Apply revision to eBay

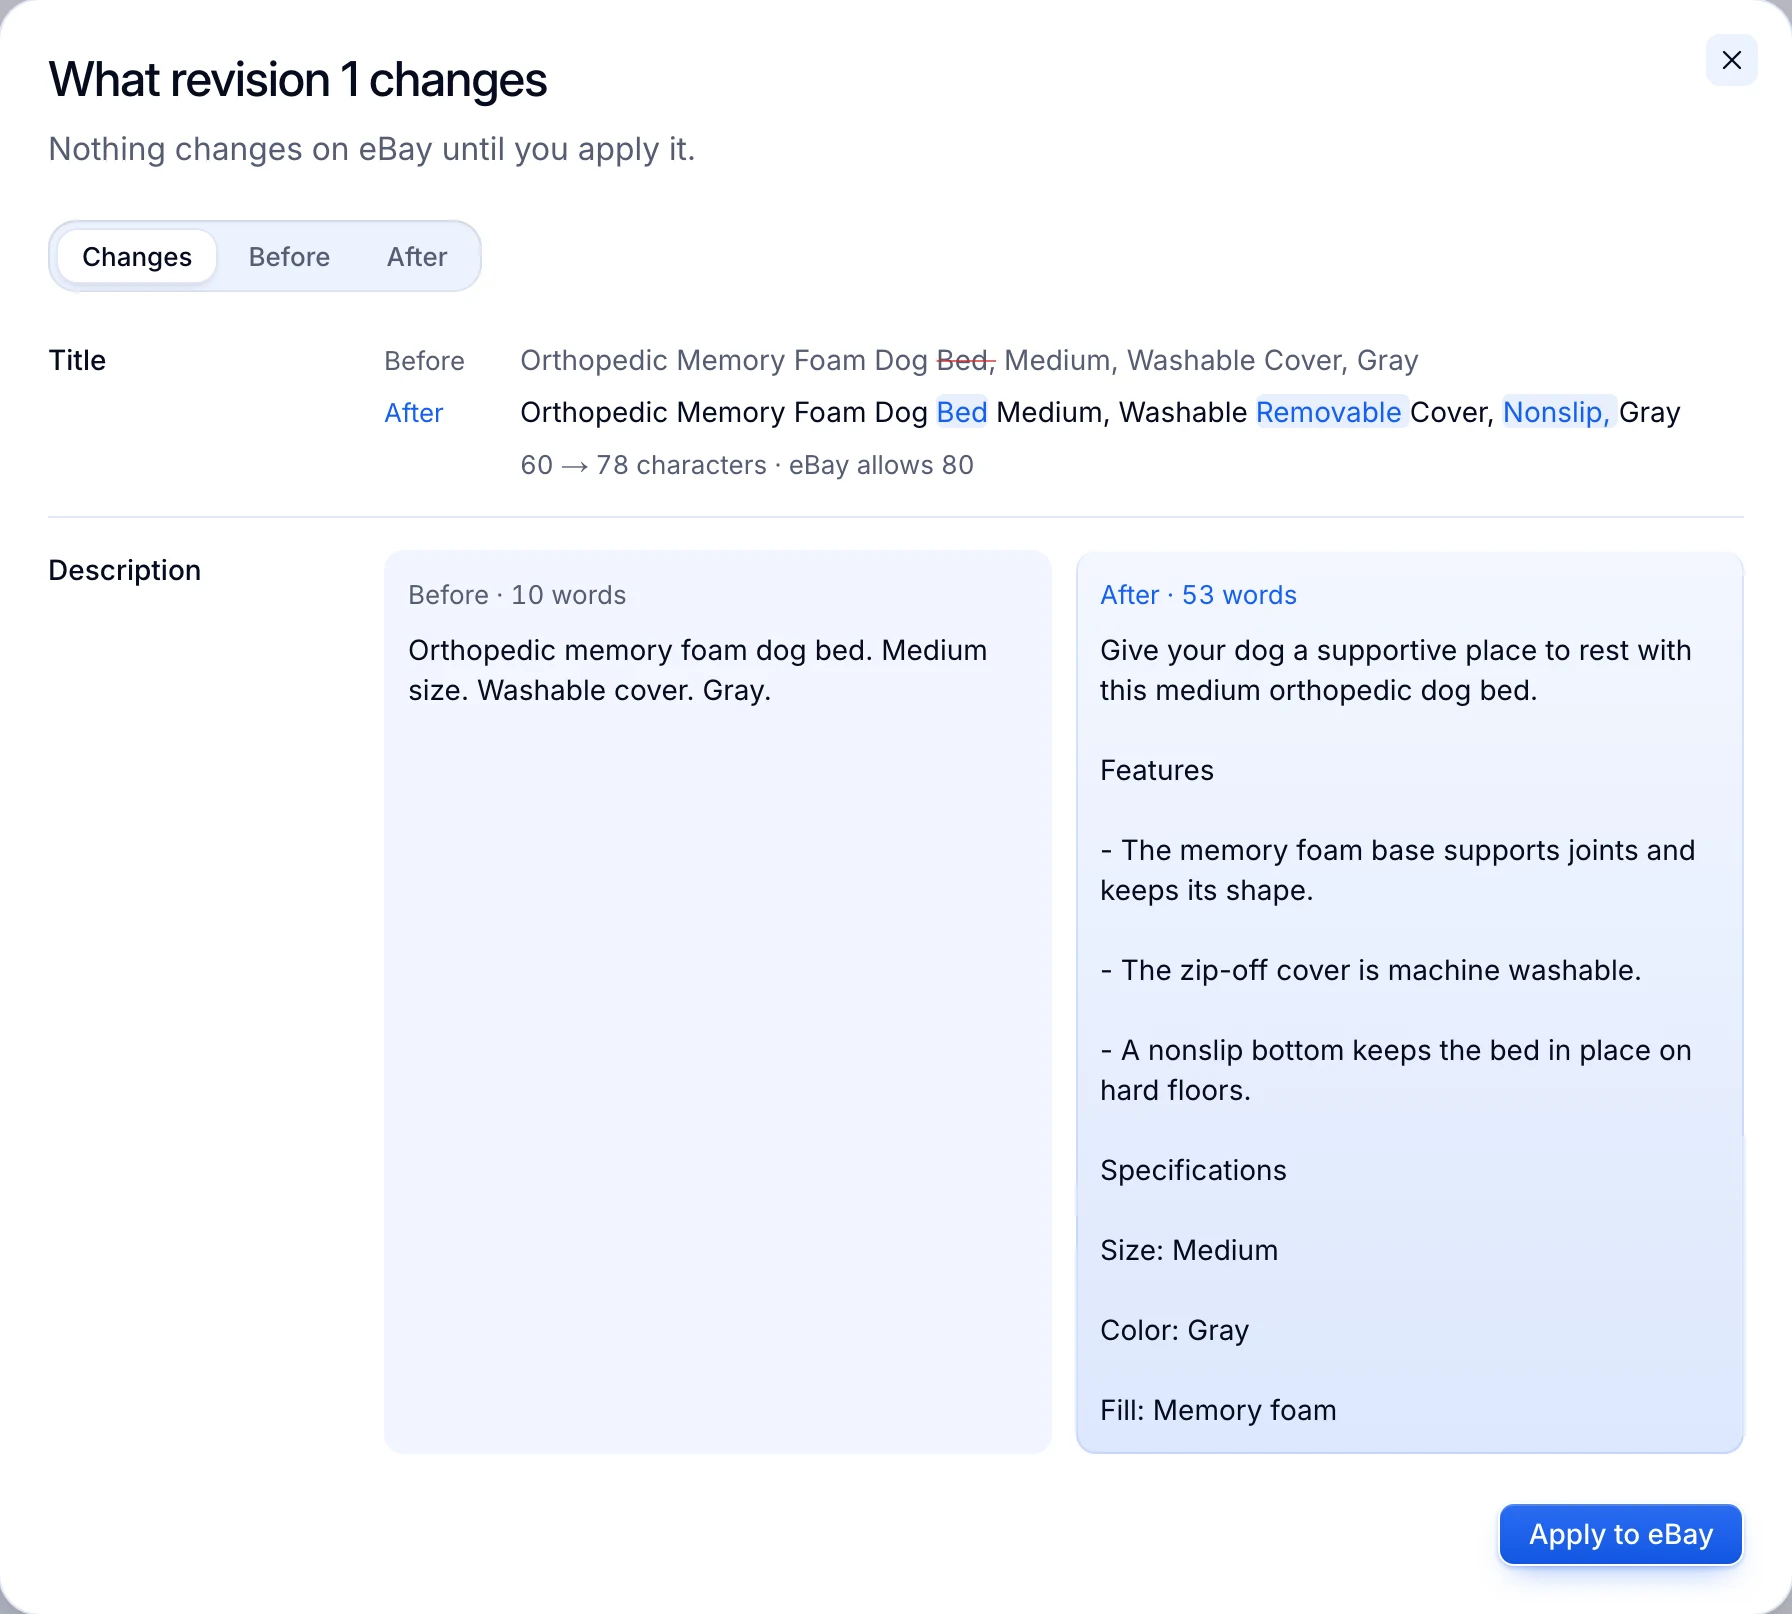1621,1534
